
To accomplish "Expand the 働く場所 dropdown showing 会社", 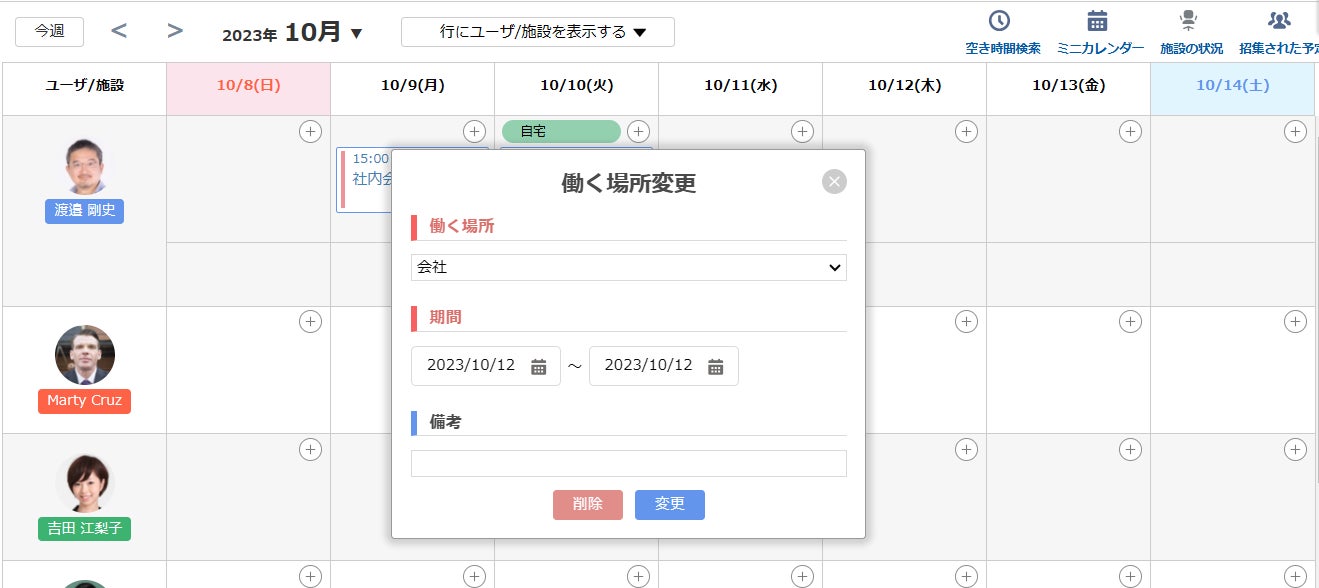I will tap(628, 267).
